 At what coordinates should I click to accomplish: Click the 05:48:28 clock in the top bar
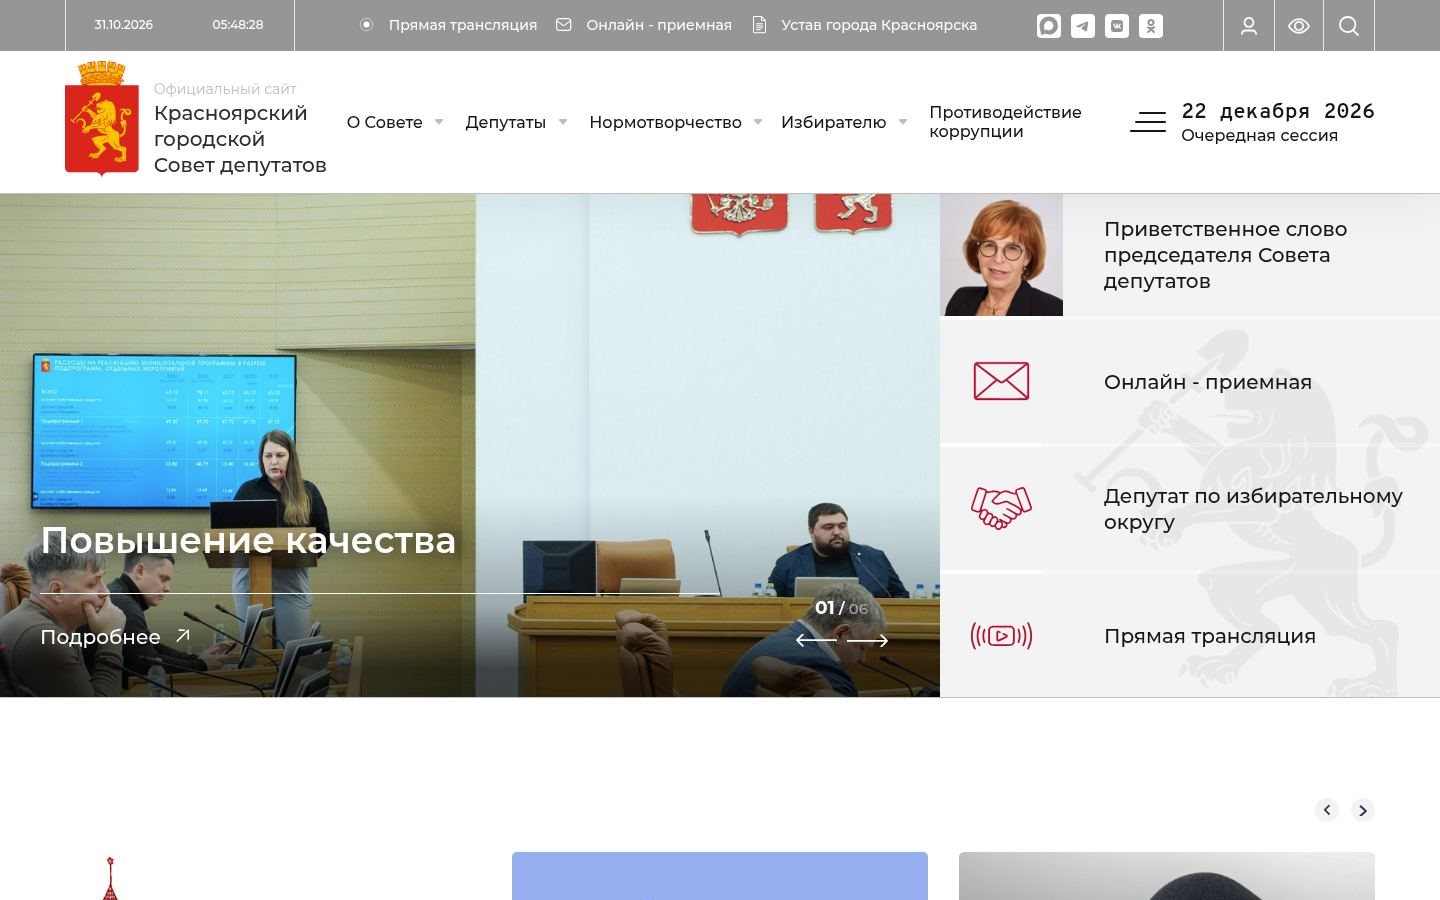click(238, 25)
